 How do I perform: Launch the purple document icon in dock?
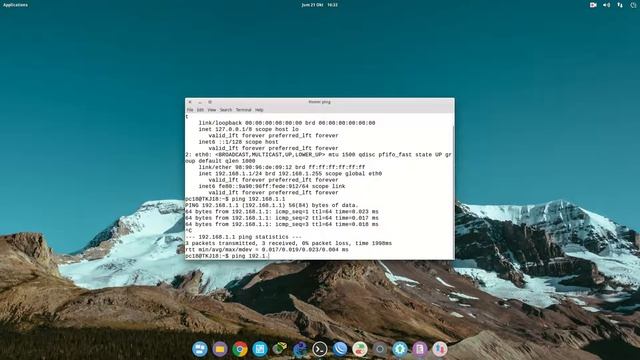(x=420, y=349)
